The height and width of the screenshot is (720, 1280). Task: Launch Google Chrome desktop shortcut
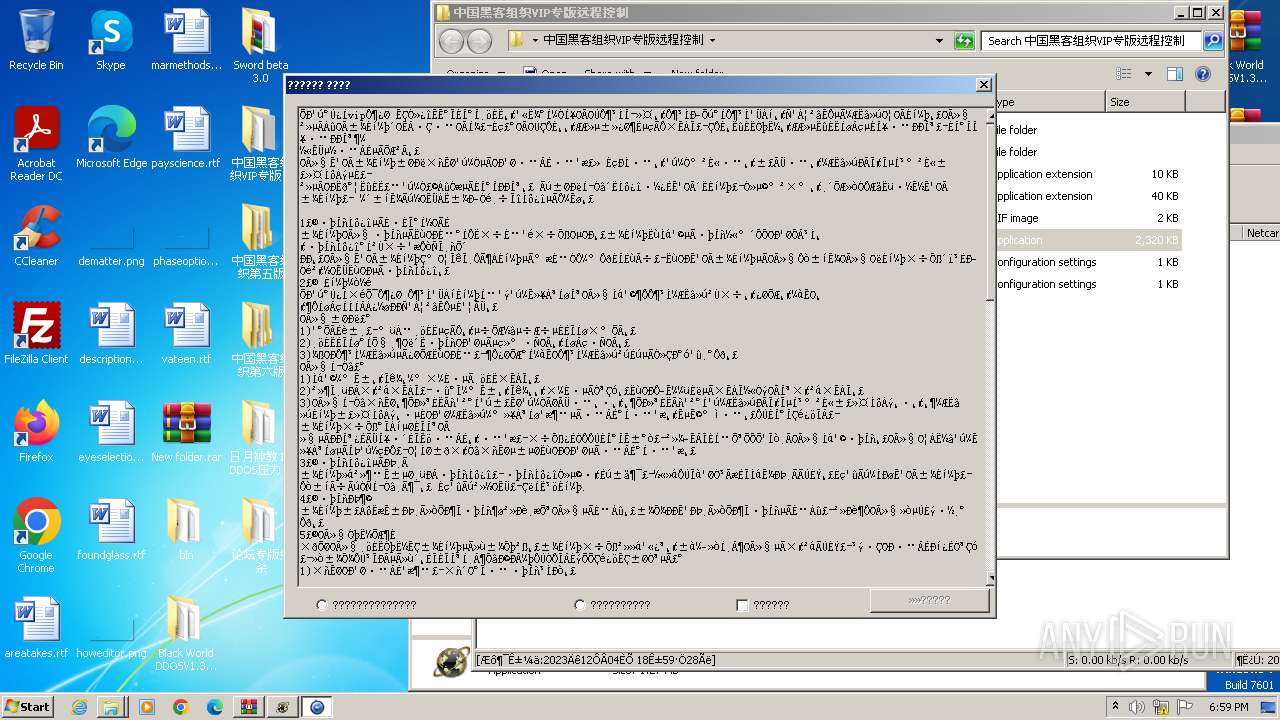pyautogui.click(x=36, y=536)
